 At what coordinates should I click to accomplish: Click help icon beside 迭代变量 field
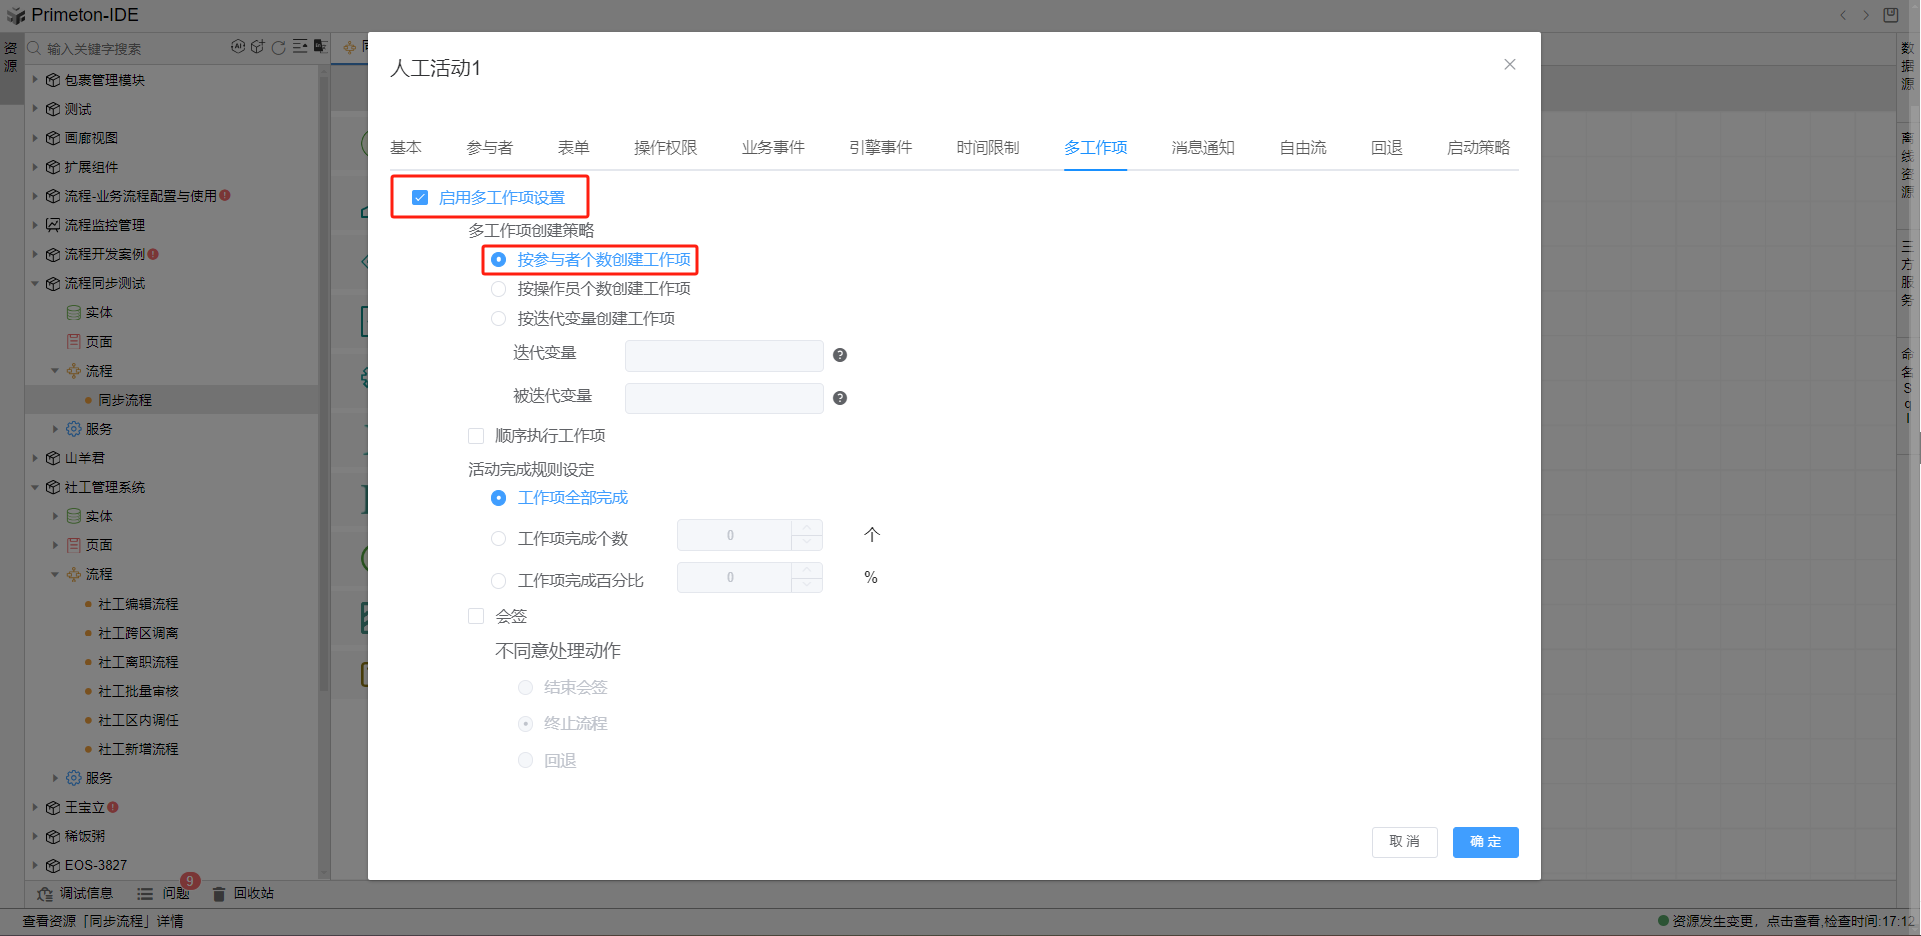840,355
